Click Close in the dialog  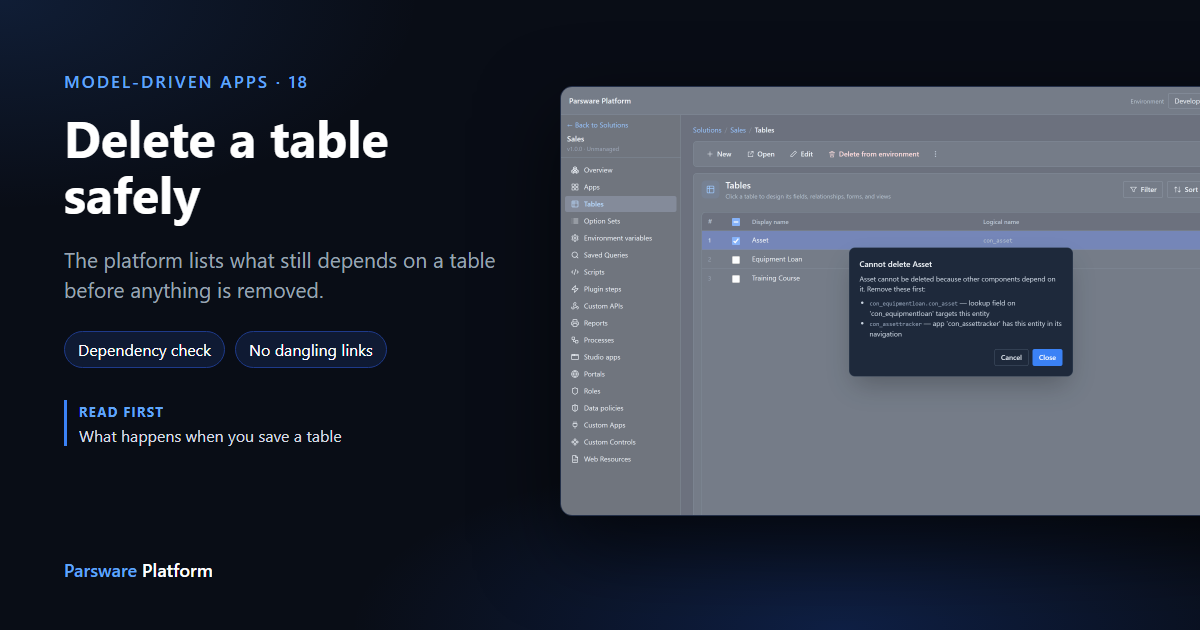(x=1047, y=357)
